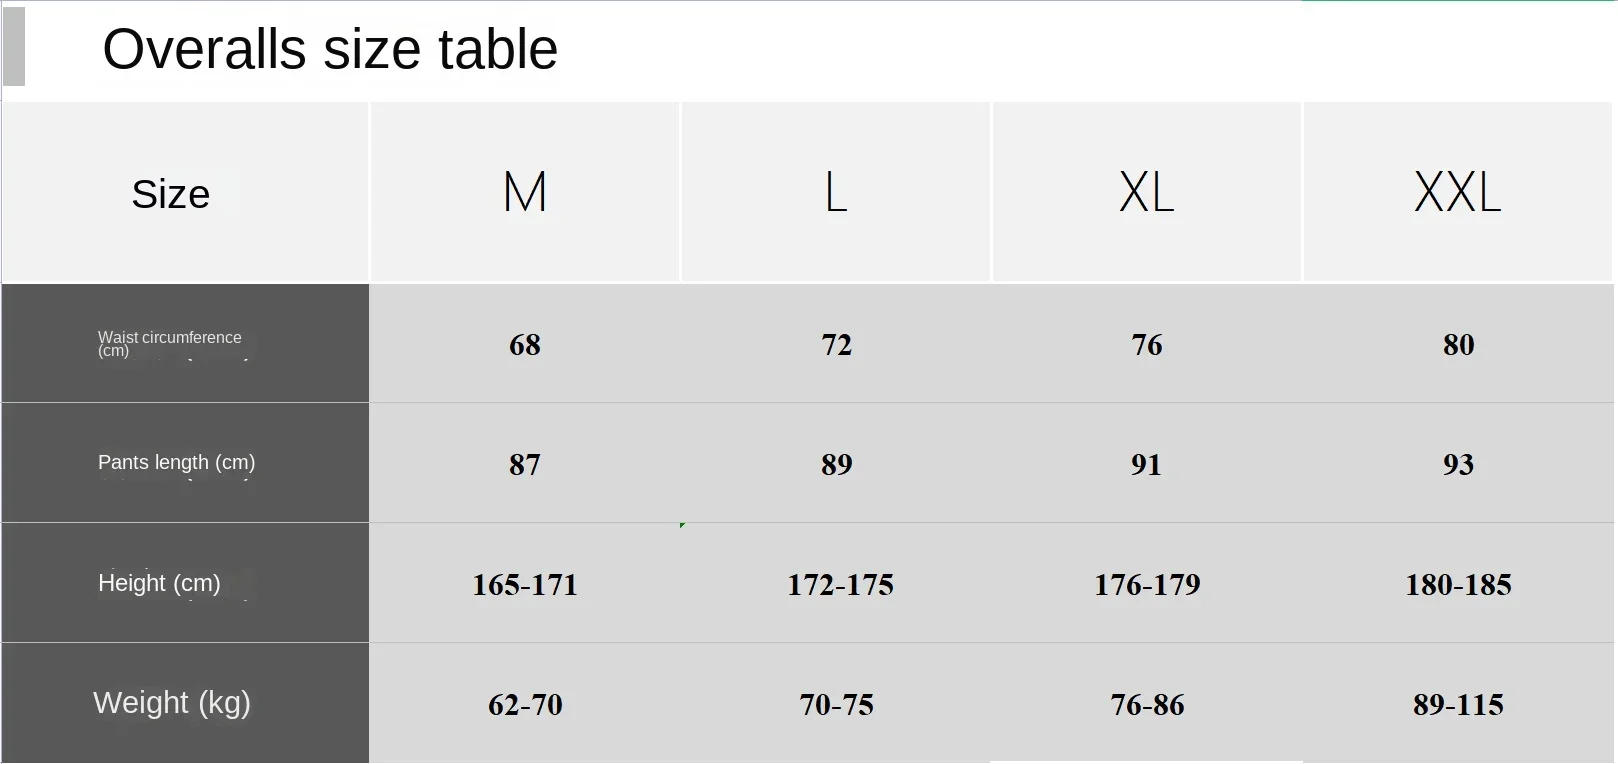The height and width of the screenshot is (764, 1618).
Task: Click pants length value 89
Action: (x=837, y=464)
